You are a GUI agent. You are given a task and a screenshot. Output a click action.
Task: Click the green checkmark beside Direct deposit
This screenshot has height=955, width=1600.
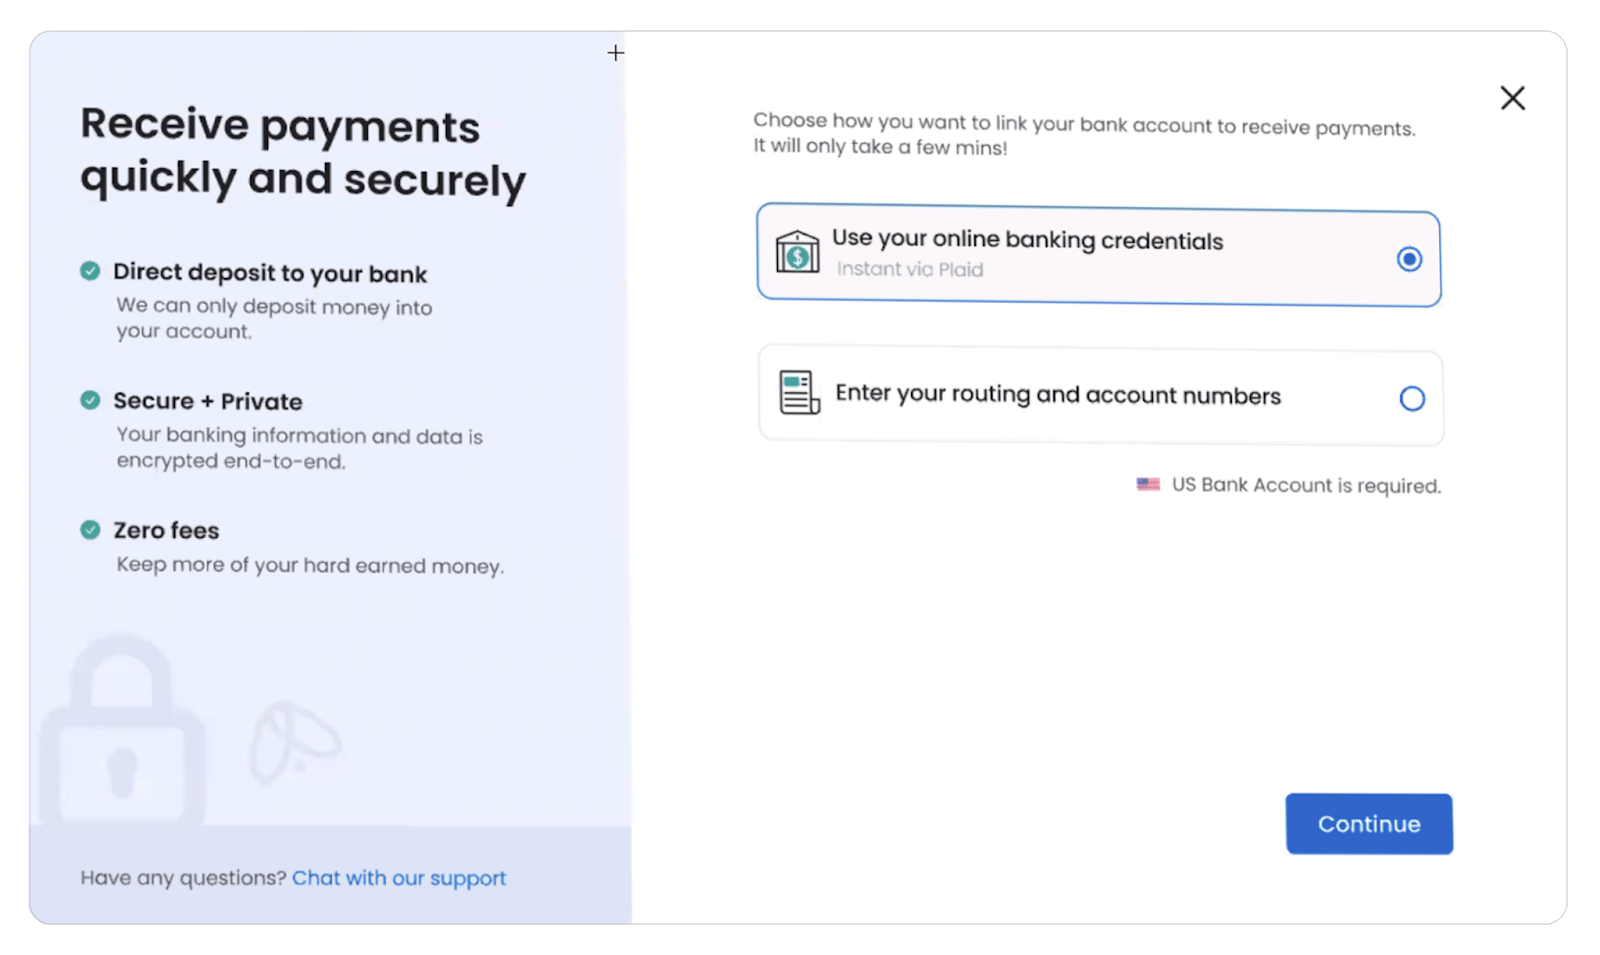pos(90,271)
